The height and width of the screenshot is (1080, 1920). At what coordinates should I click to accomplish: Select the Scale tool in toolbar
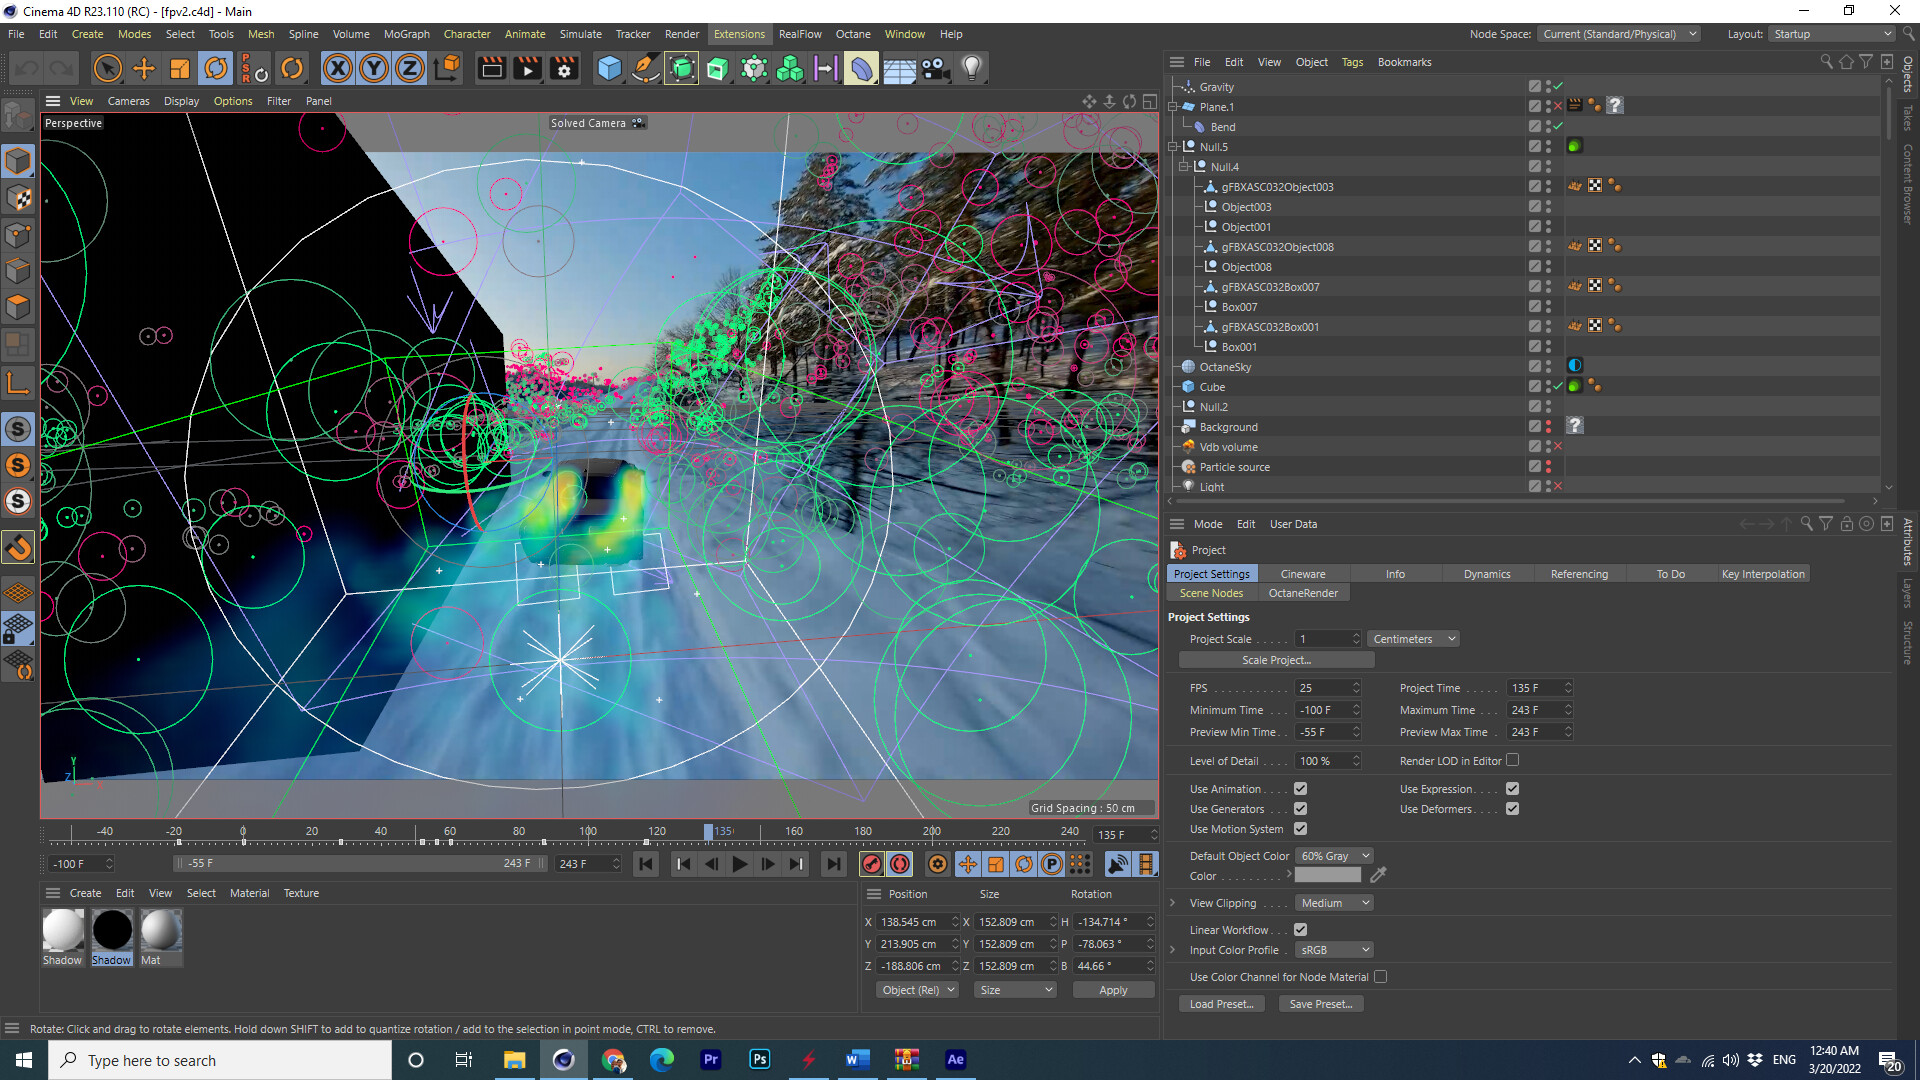point(180,68)
